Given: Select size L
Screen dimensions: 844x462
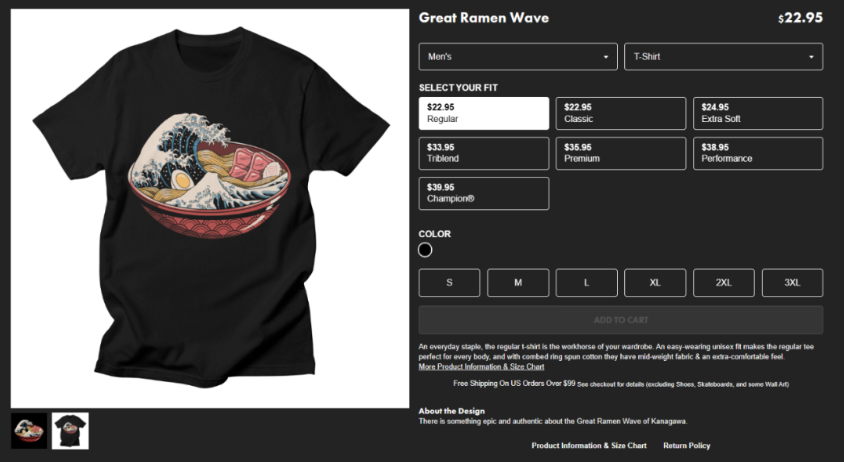Looking at the screenshot, I should tap(587, 283).
